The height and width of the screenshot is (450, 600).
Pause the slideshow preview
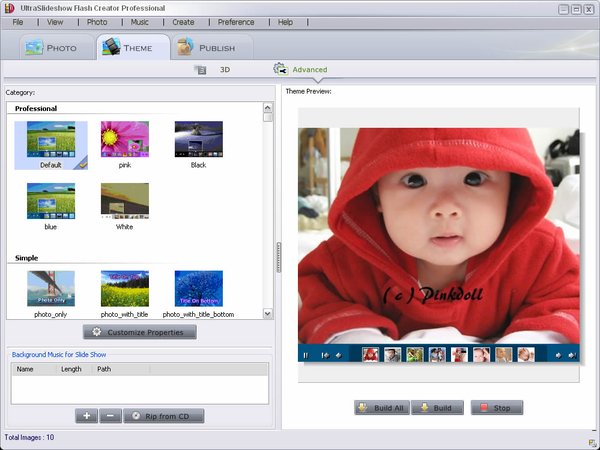305,355
